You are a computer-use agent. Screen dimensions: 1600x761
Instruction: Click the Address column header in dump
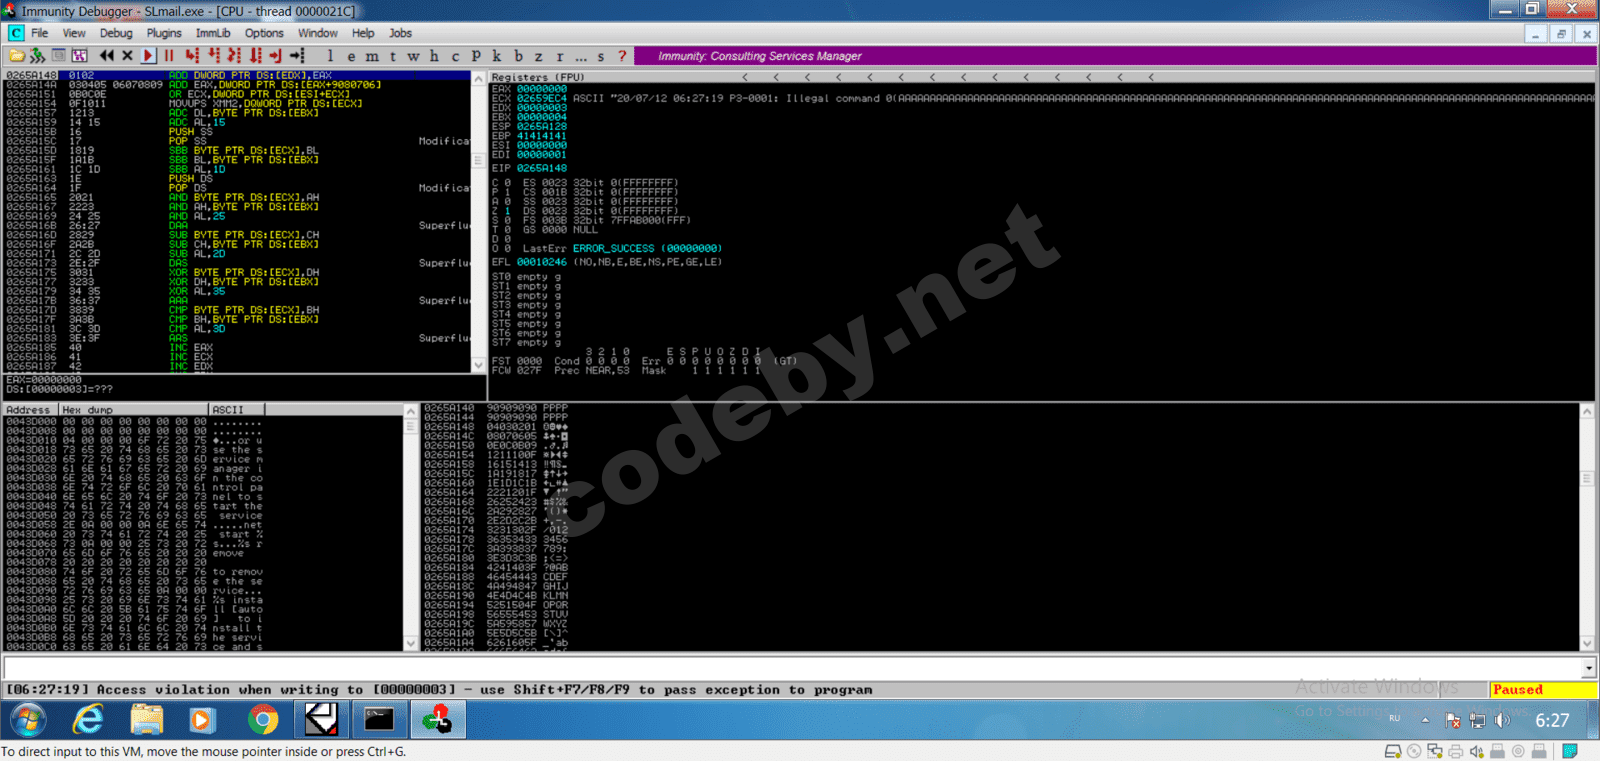[30, 410]
